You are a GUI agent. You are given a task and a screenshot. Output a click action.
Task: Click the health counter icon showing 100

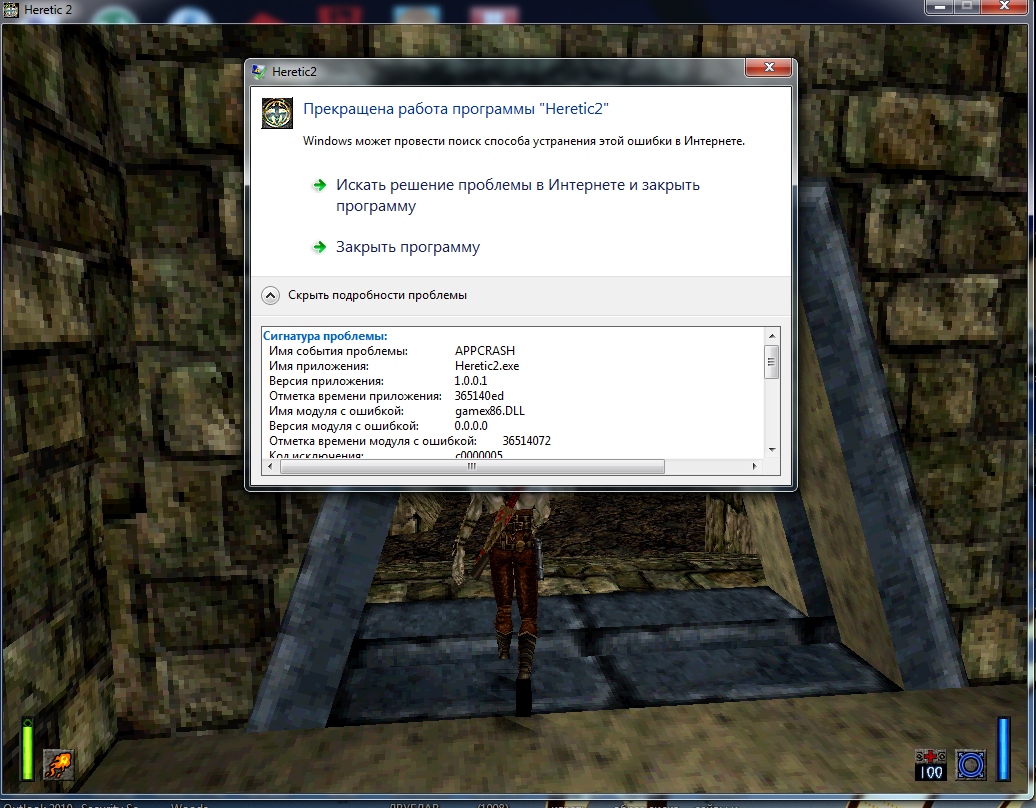(930, 765)
